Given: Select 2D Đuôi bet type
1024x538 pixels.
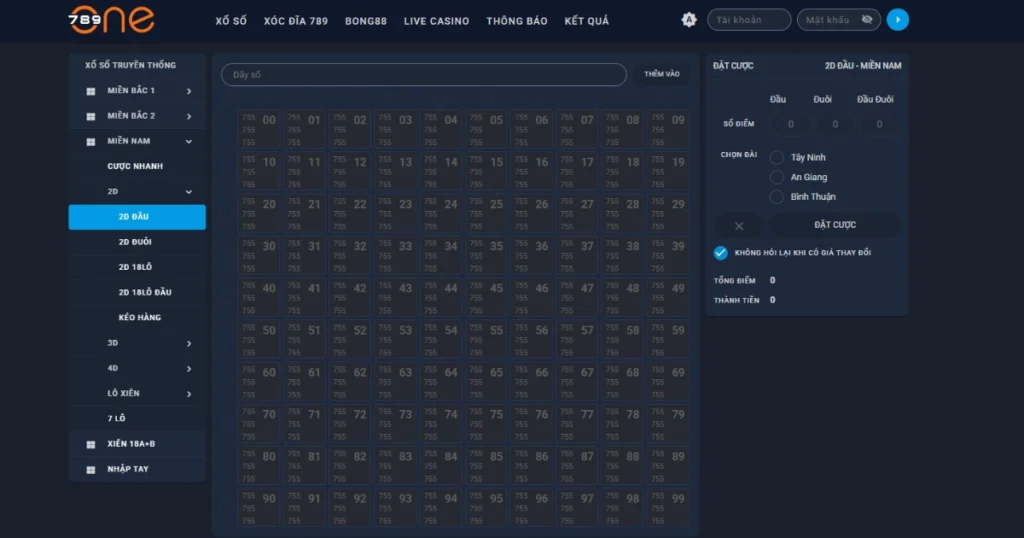Looking at the screenshot, I should [x=137, y=242].
